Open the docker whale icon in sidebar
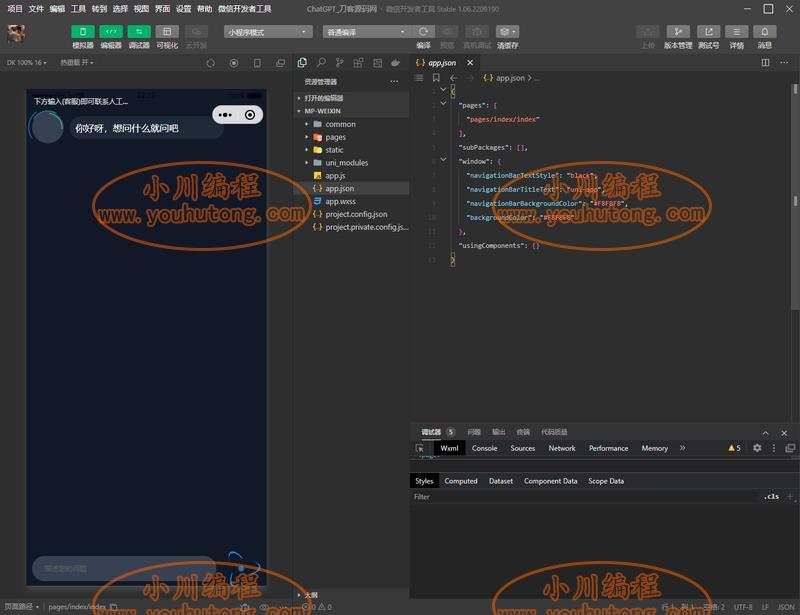The width and height of the screenshot is (800, 615). tap(395, 63)
